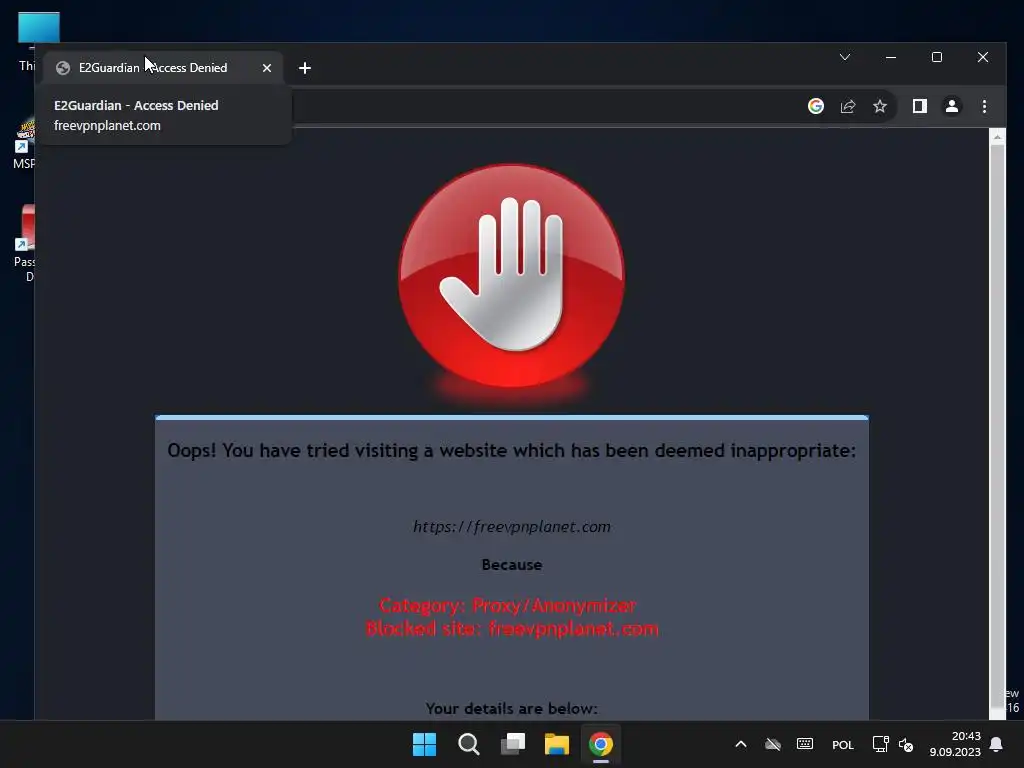Select the E2Guardian - Access Denied tab
This screenshot has width=1024, height=768.
[x=163, y=68]
